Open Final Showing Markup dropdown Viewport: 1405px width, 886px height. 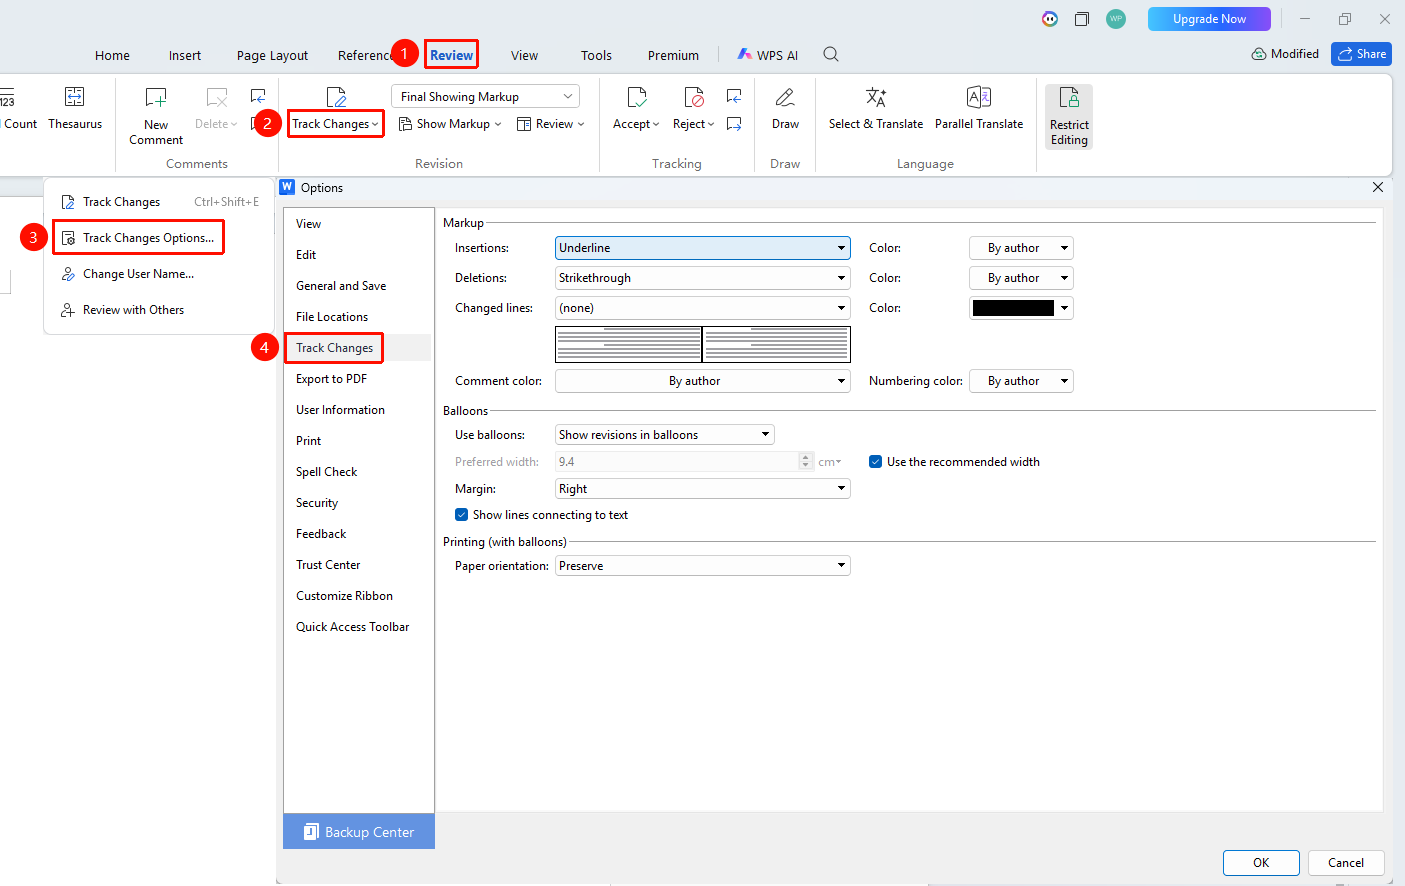[x=485, y=97]
